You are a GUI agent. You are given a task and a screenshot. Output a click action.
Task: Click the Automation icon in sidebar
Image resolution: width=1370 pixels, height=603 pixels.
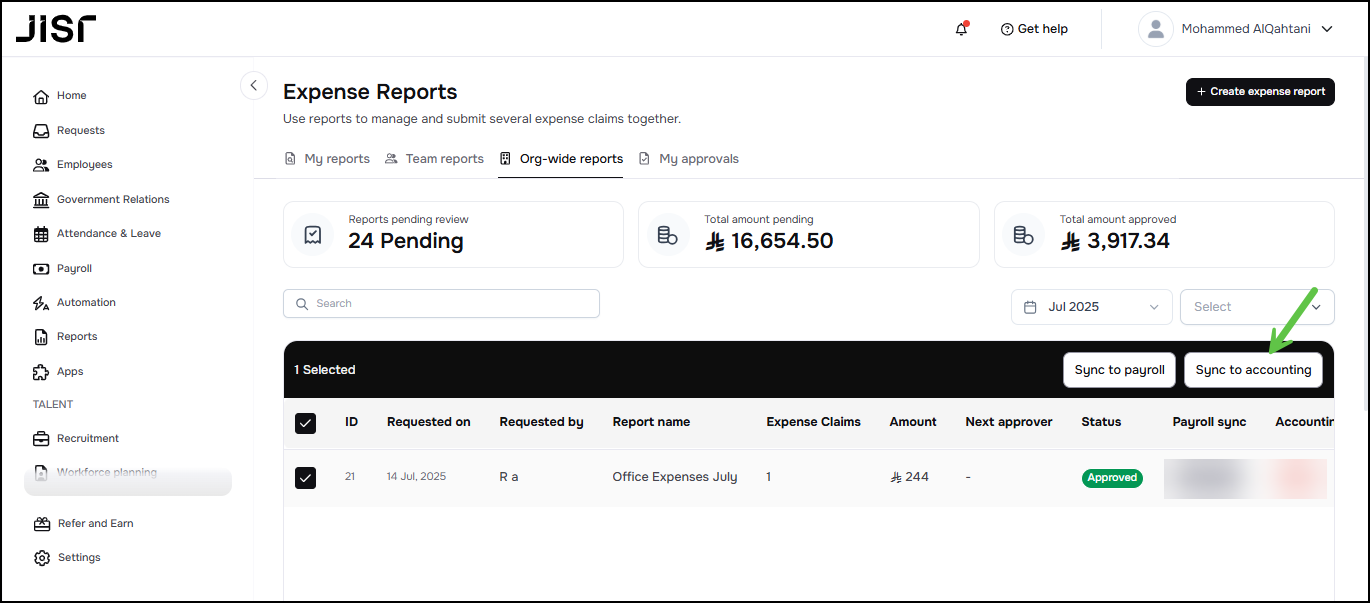(41, 303)
